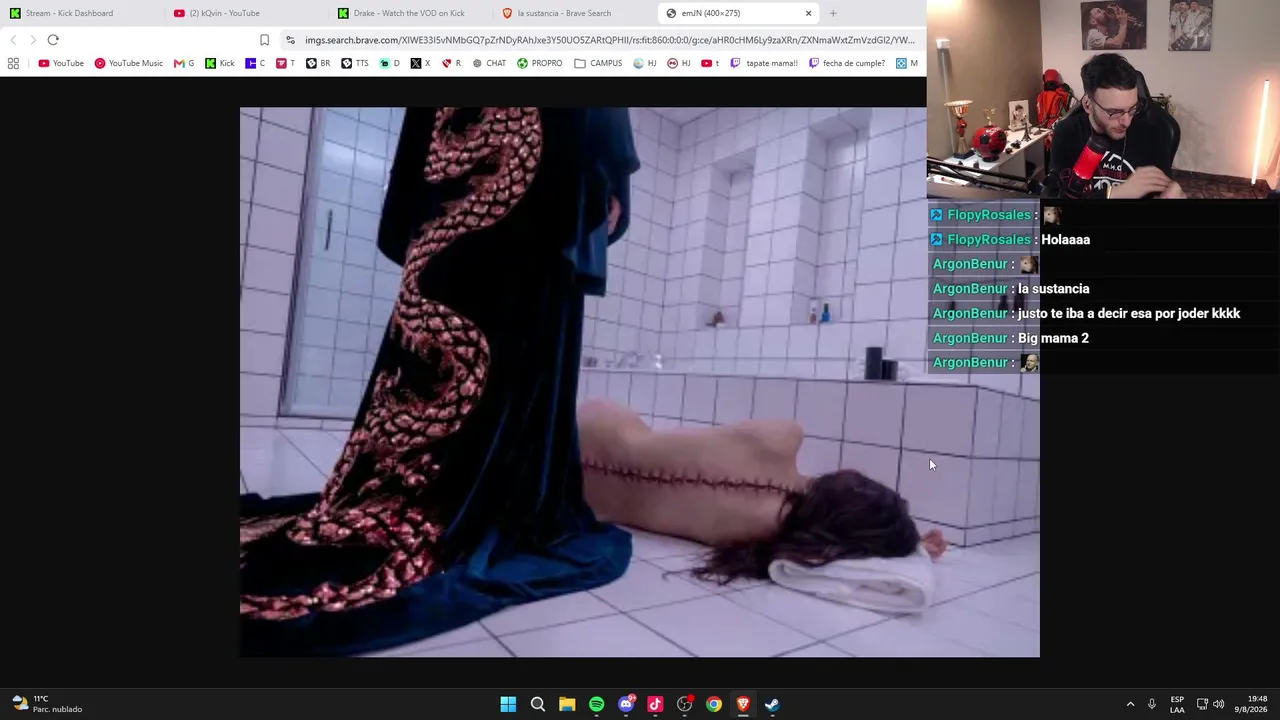The image size is (1280, 720).
Task: Open the pink music-note app on taskbar
Action: coord(655,704)
